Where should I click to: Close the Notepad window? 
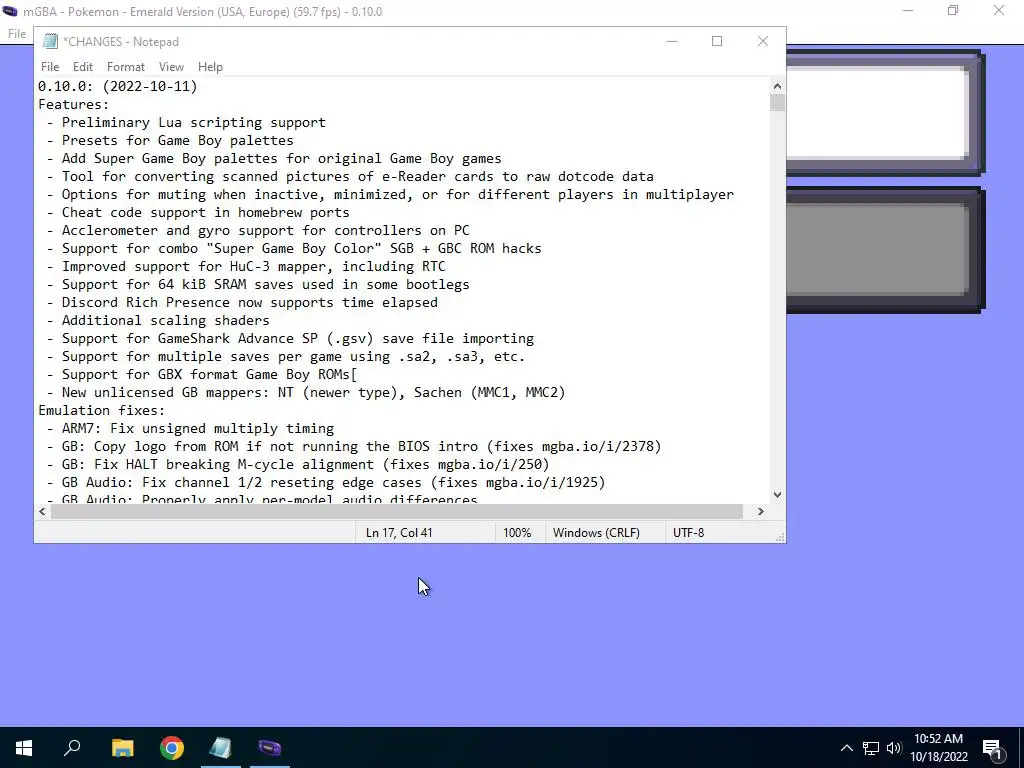pyautogui.click(x=762, y=41)
